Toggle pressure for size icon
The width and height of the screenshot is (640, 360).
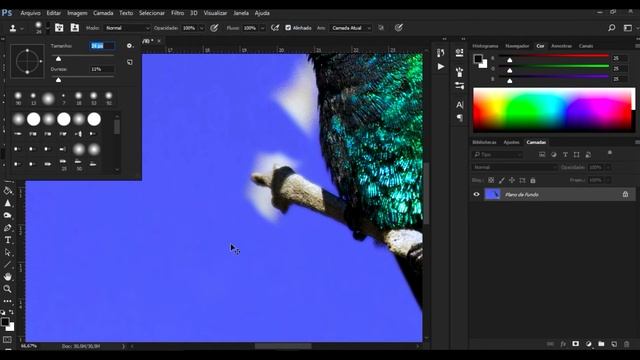pyautogui.click(x=399, y=28)
